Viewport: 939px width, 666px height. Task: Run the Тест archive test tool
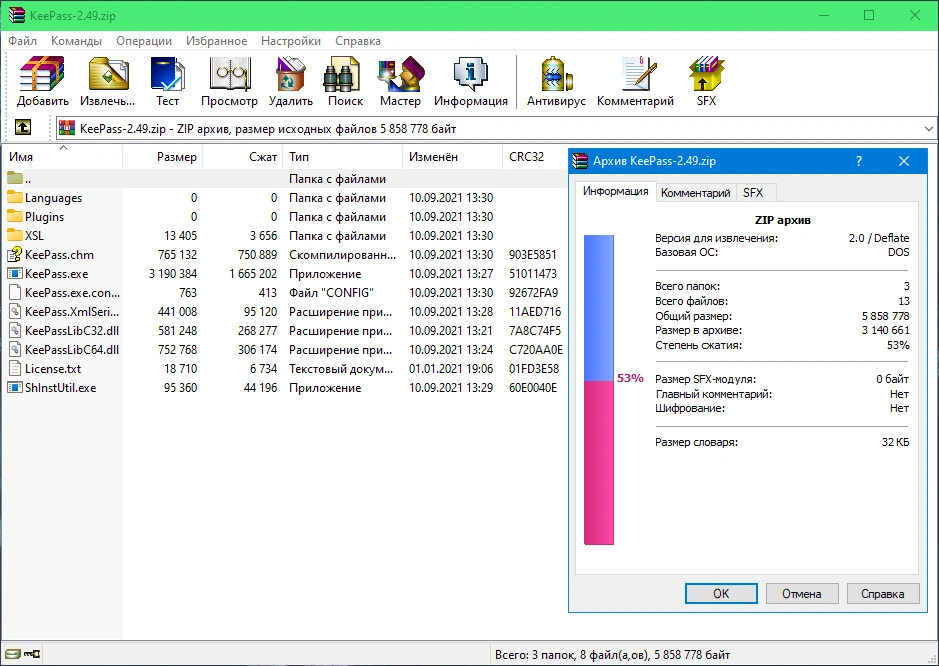(168, 74)
